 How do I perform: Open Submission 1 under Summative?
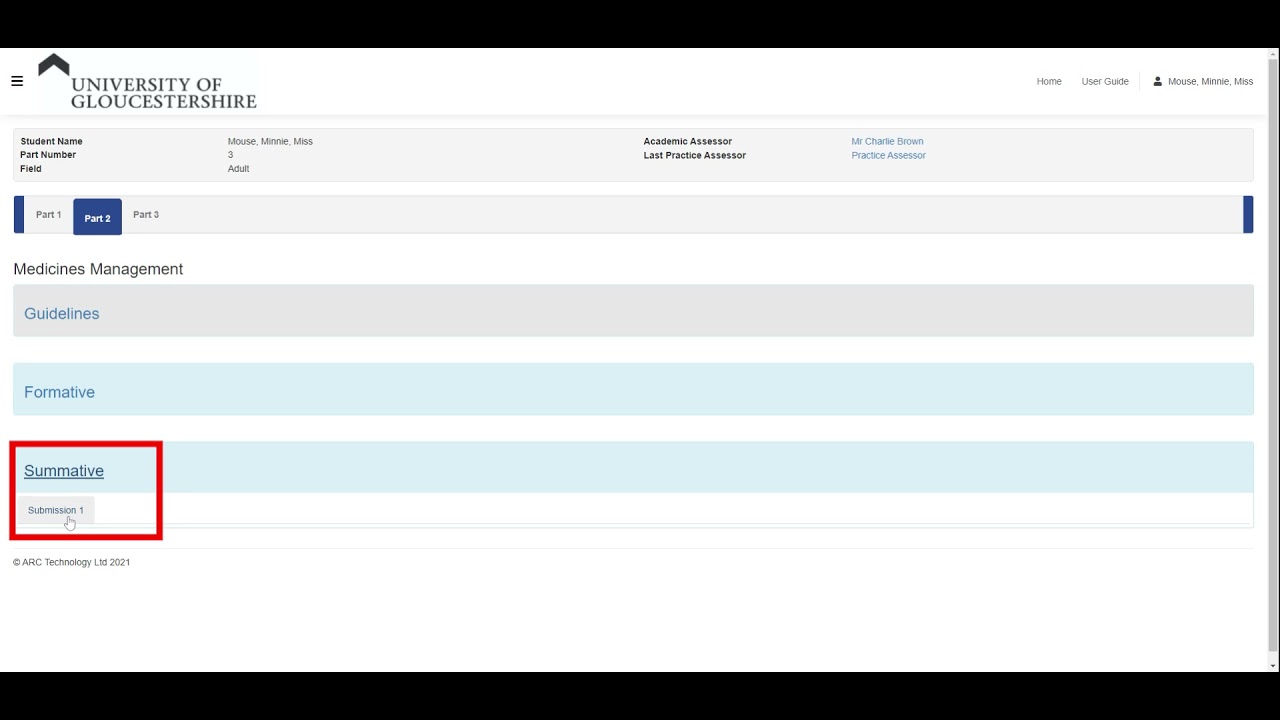pyautogui.click(x=56, y=510)
